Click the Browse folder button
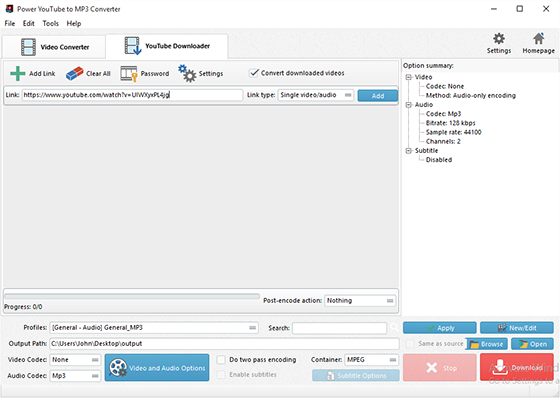560x398 pixels. click(x=486, y=344)
